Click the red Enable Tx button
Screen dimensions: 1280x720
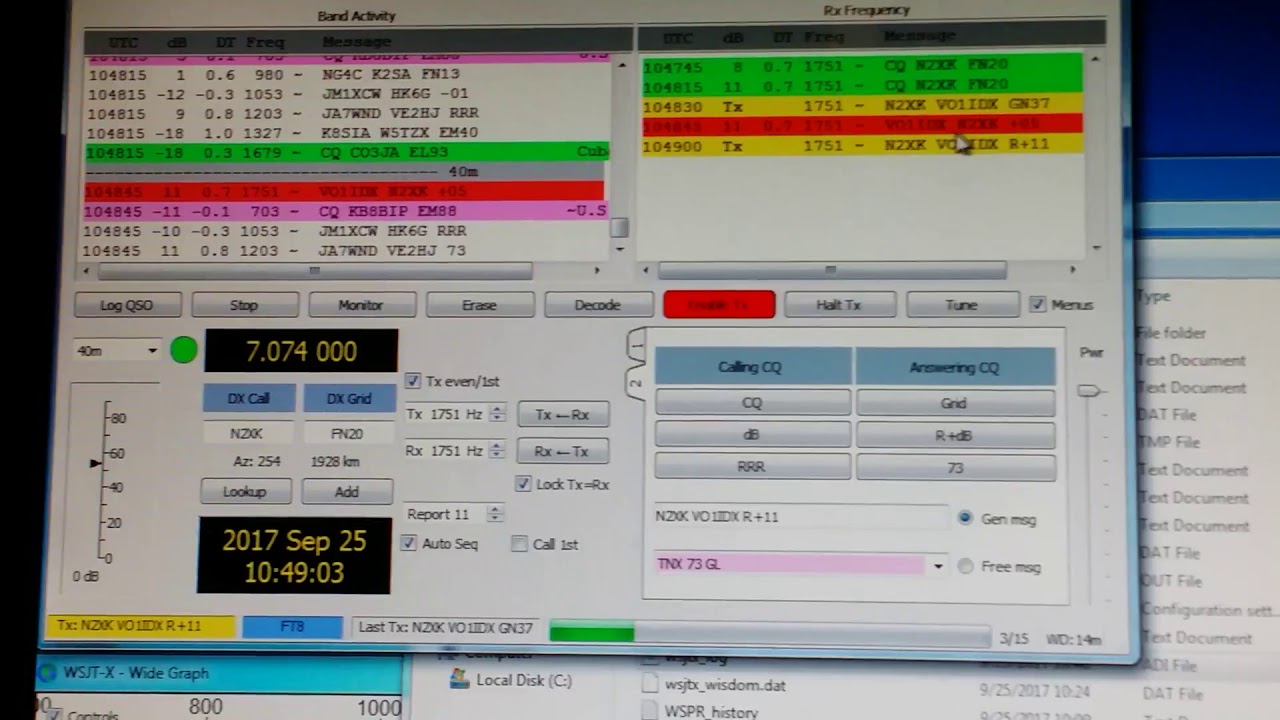click(x=719, y=305)
